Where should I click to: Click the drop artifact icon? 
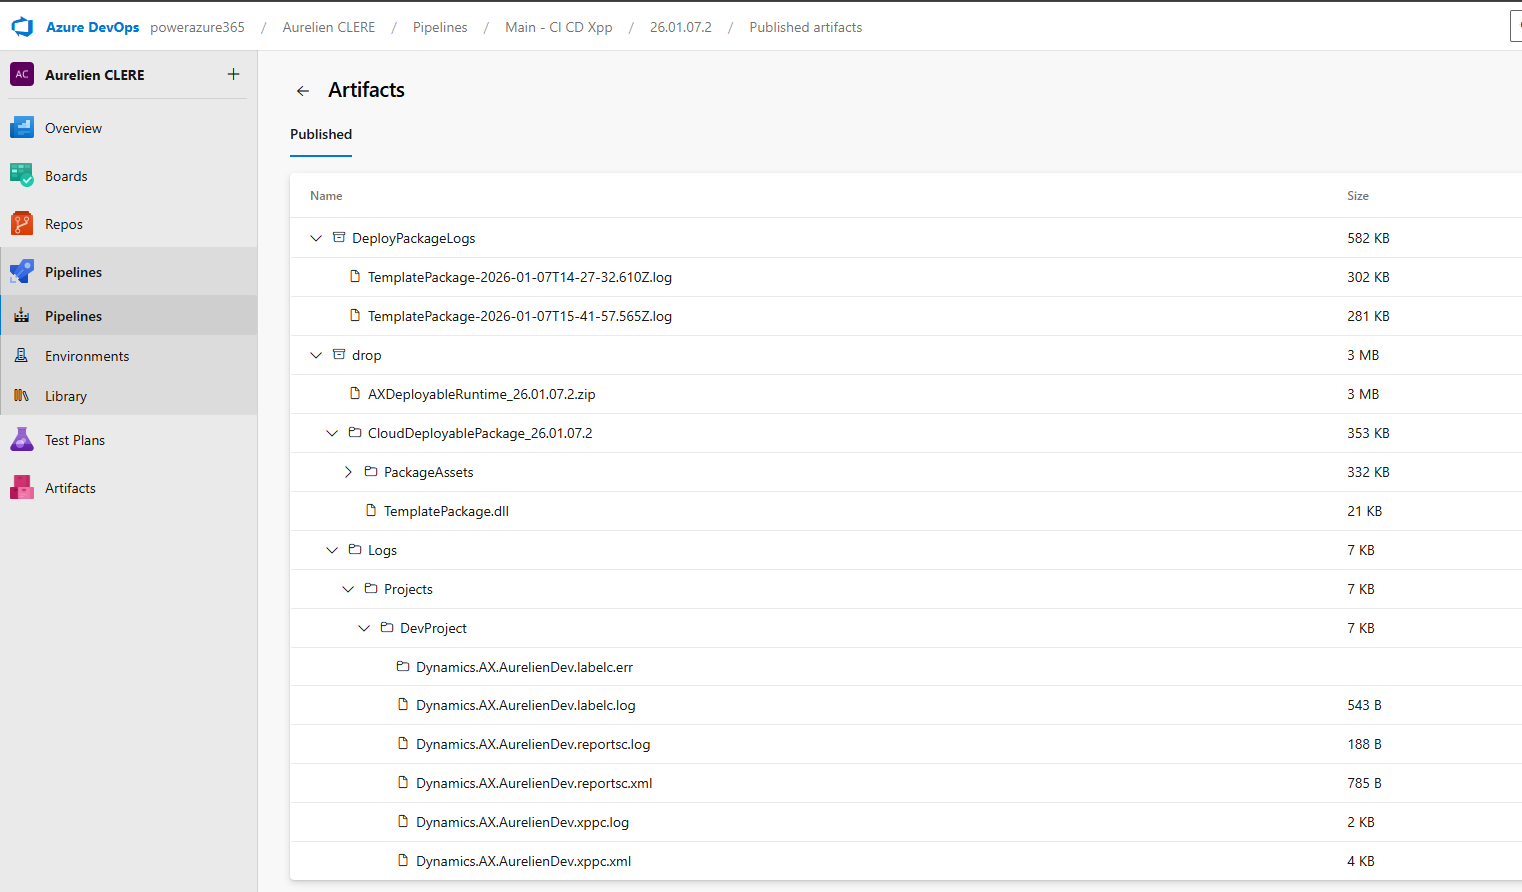tap(339, 355)
